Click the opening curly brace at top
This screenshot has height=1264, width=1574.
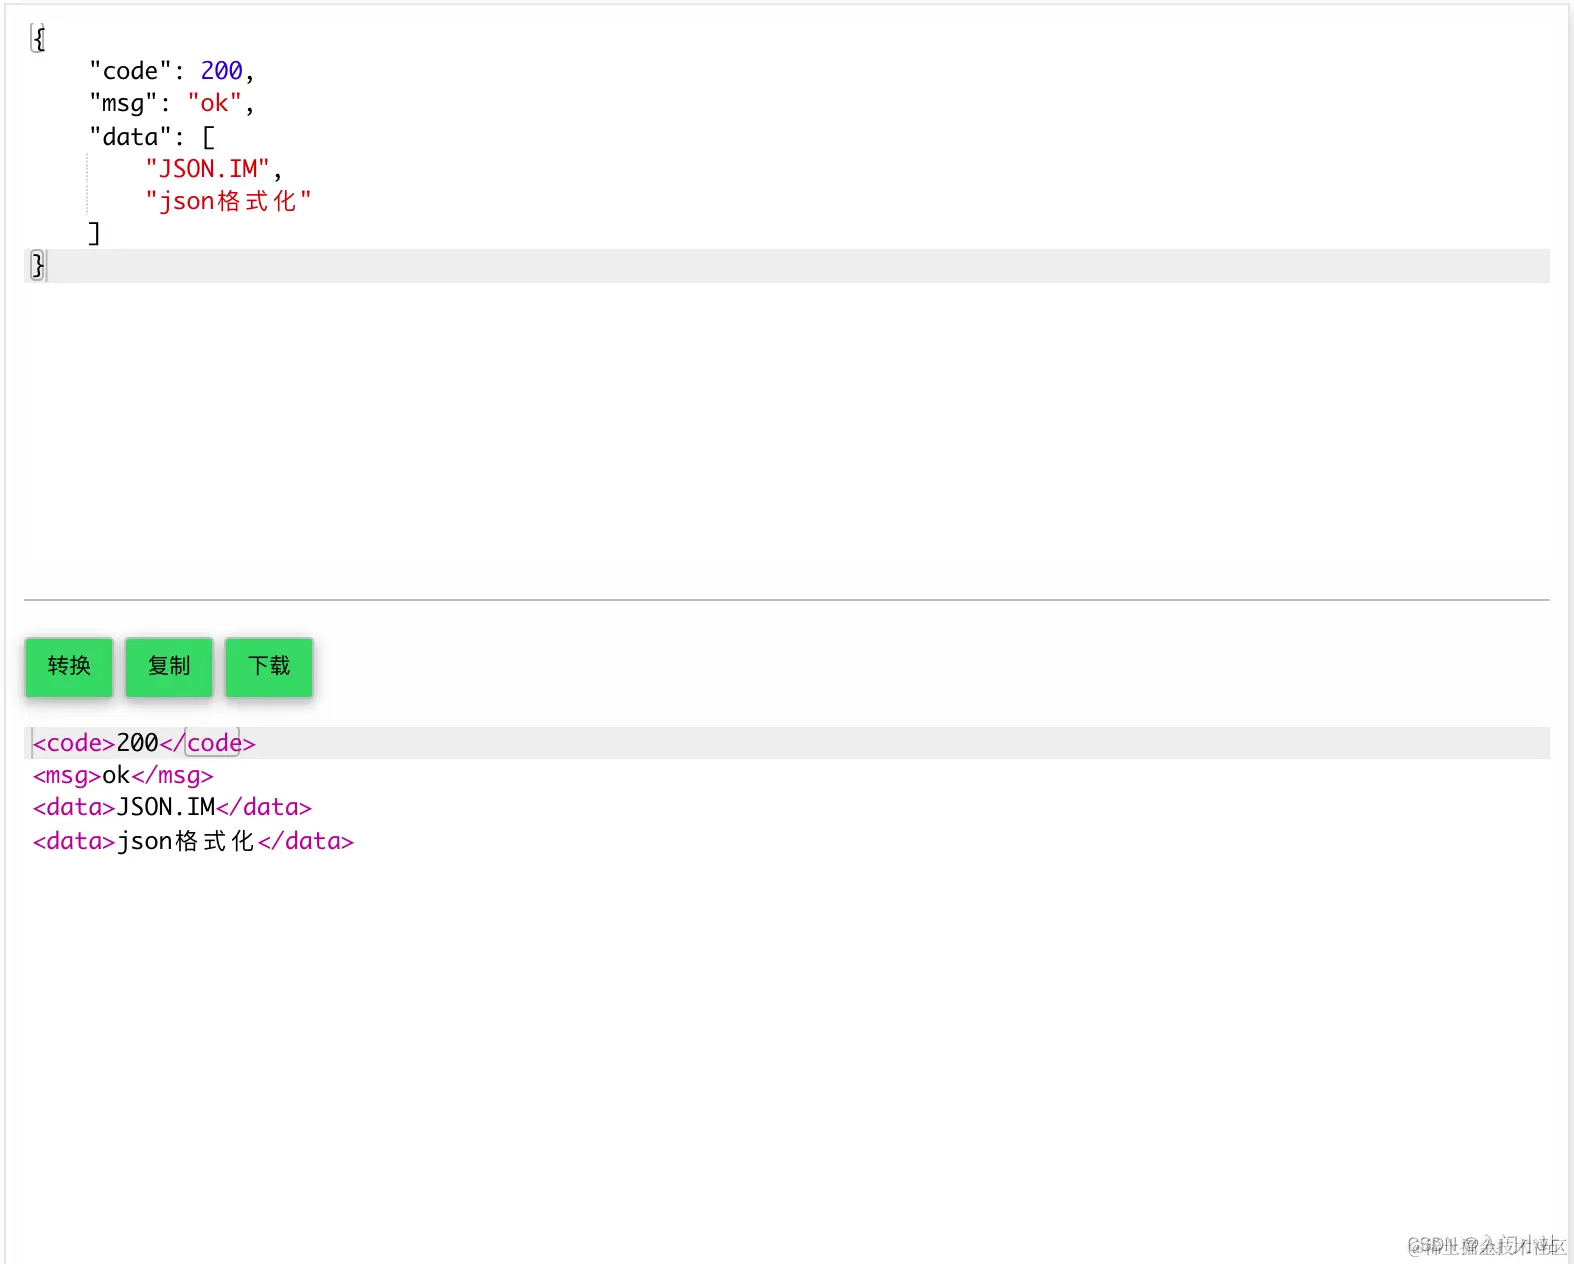click(x=39, y=38)
